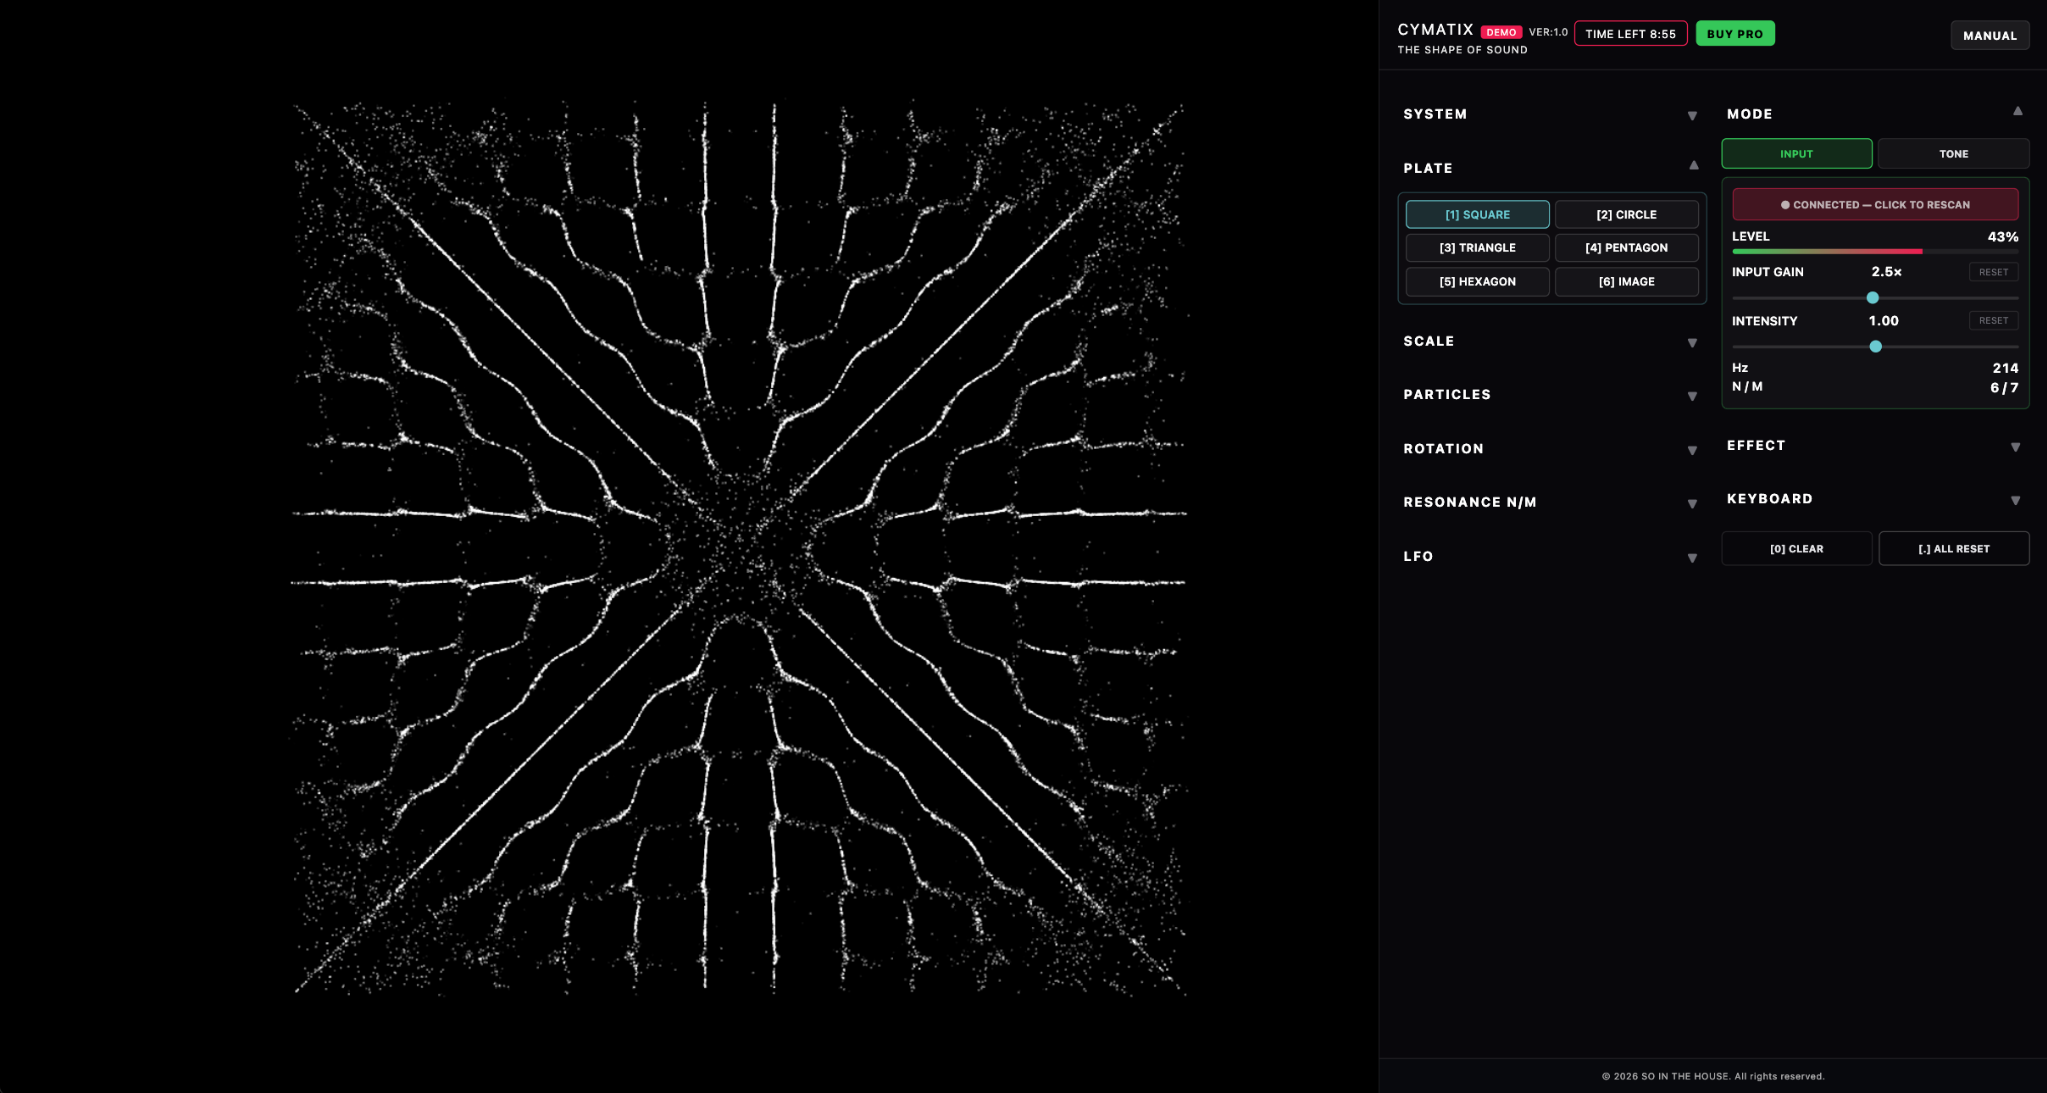The width and height of the screenshot is (2047, 1093).
Task: Expand the KEYBOARD section arrow
Action: pos(2015,501)
